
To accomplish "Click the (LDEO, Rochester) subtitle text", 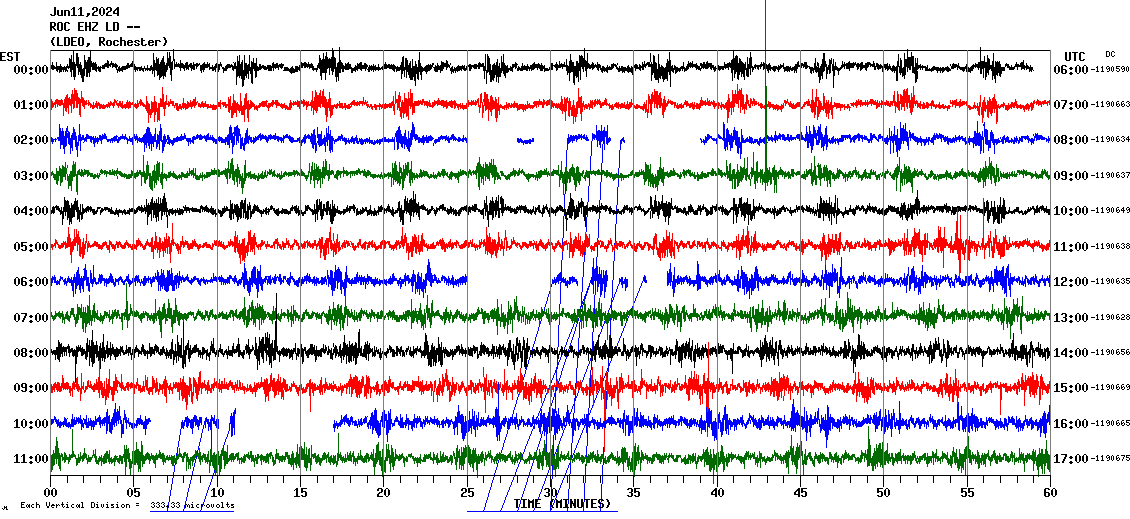I will click(108, 42).
